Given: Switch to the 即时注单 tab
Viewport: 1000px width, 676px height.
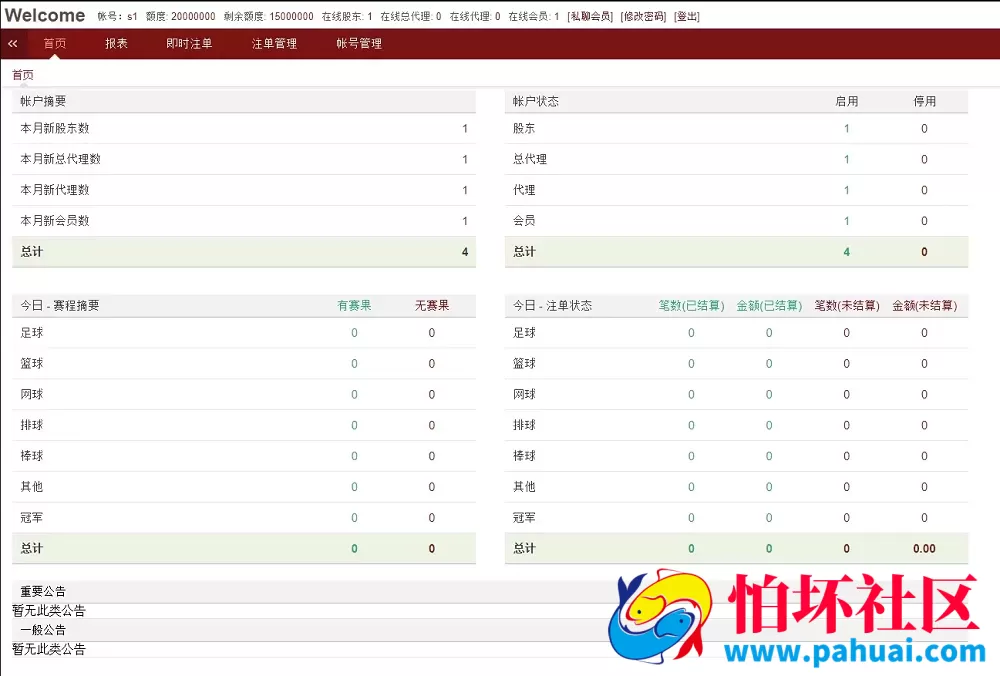Looking at the screenshot, I should coord(189,43).
